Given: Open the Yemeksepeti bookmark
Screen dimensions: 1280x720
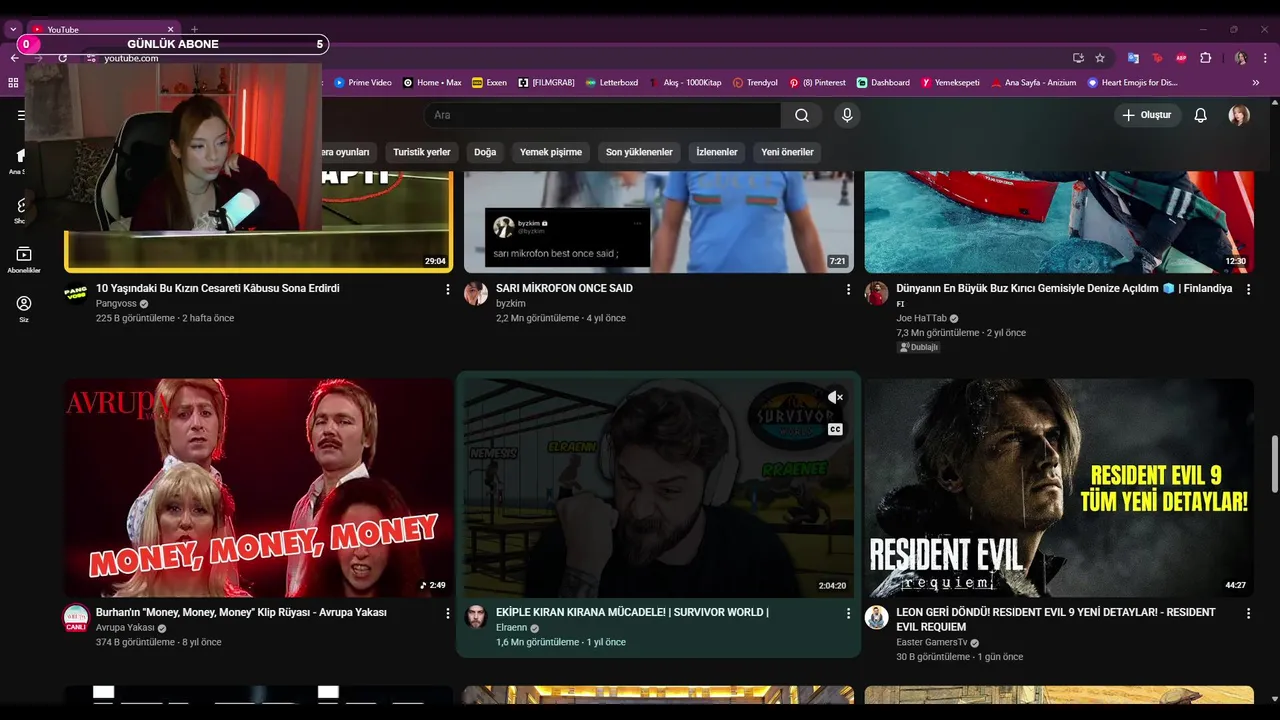Looking at the screenshot, I should tap(951, 83).
